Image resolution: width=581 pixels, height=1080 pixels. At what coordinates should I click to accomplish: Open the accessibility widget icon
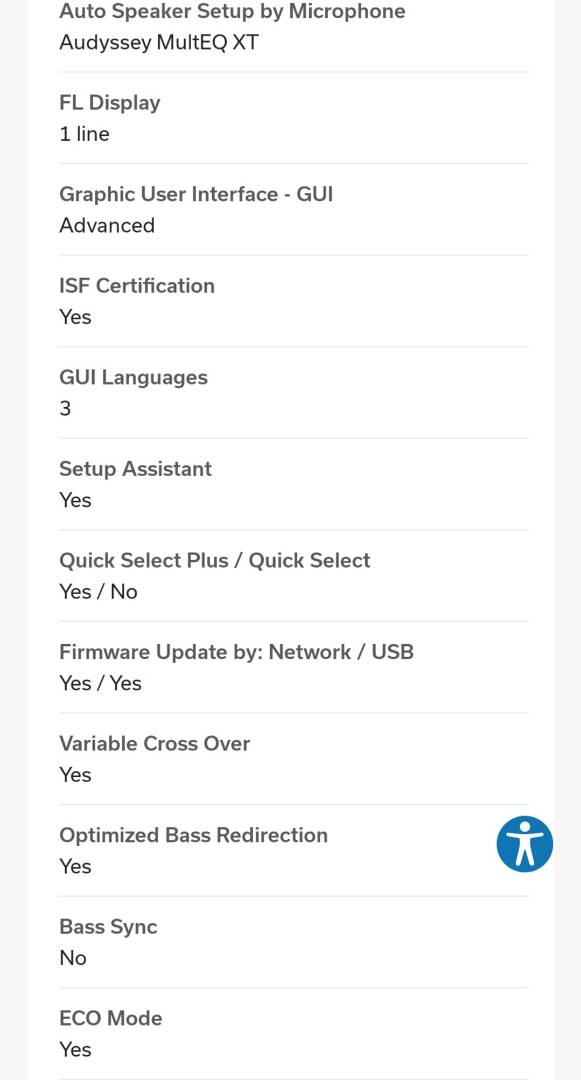click(x=525, y=844)
